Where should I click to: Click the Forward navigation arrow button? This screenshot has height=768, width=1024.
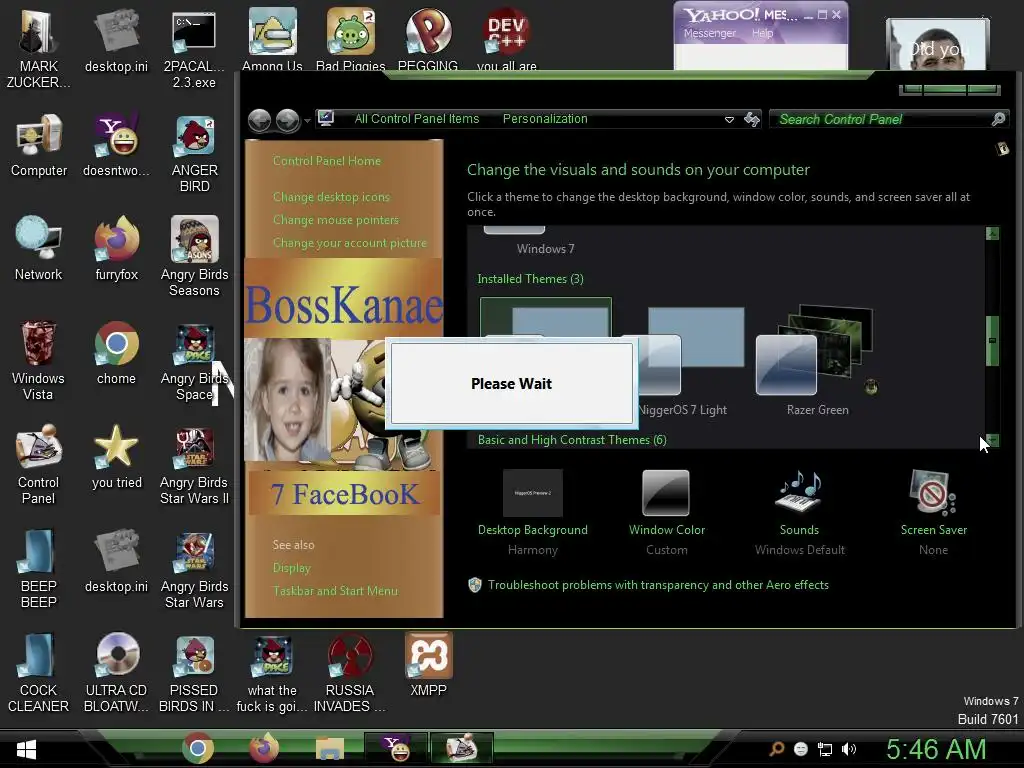[287, 120]
